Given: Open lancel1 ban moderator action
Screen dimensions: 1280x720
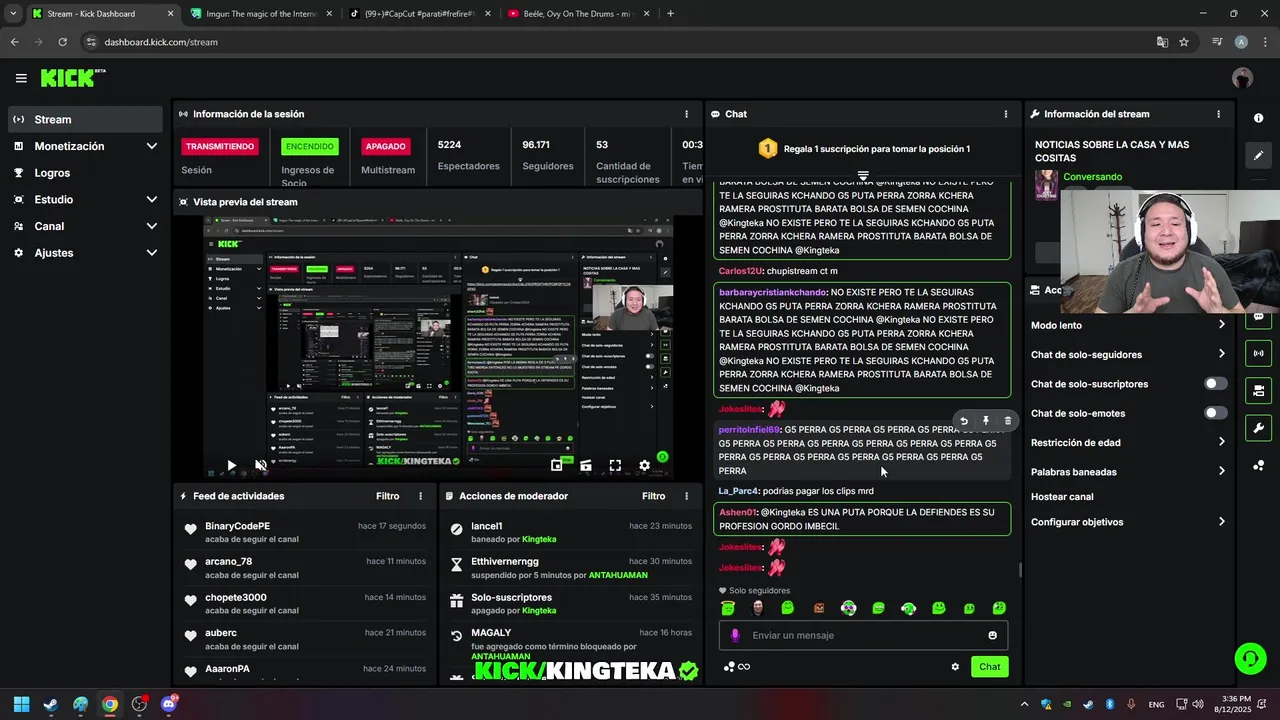Looking at the screenshot, I should (x=570, y=532).
